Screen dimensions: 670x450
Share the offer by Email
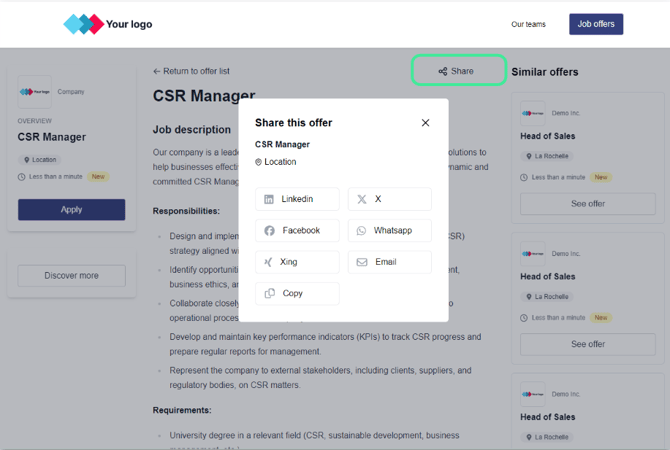[x=389, y=262]
